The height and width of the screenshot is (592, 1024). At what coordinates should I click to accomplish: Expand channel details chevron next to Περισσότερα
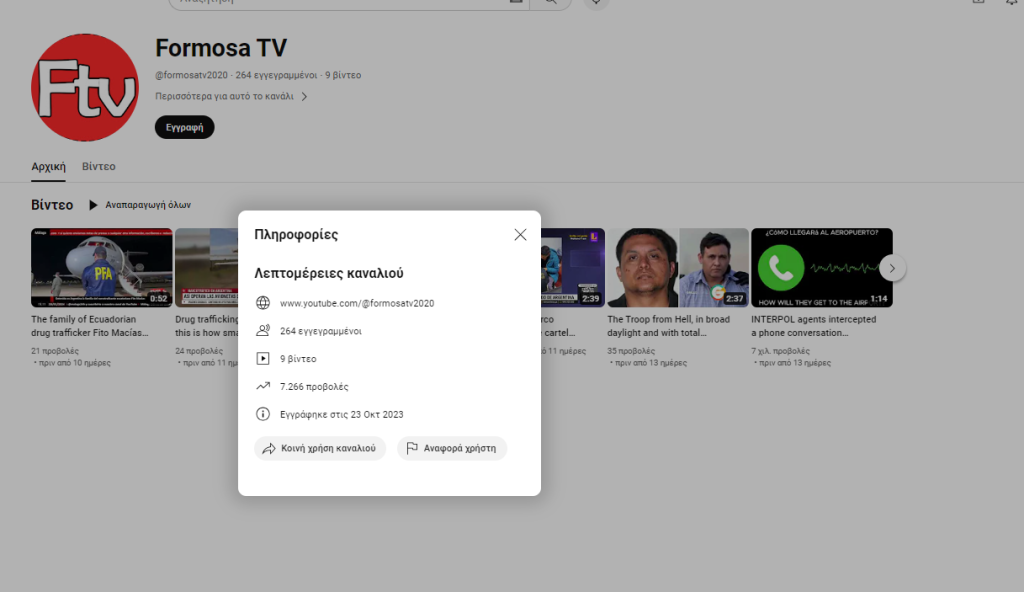304,97
